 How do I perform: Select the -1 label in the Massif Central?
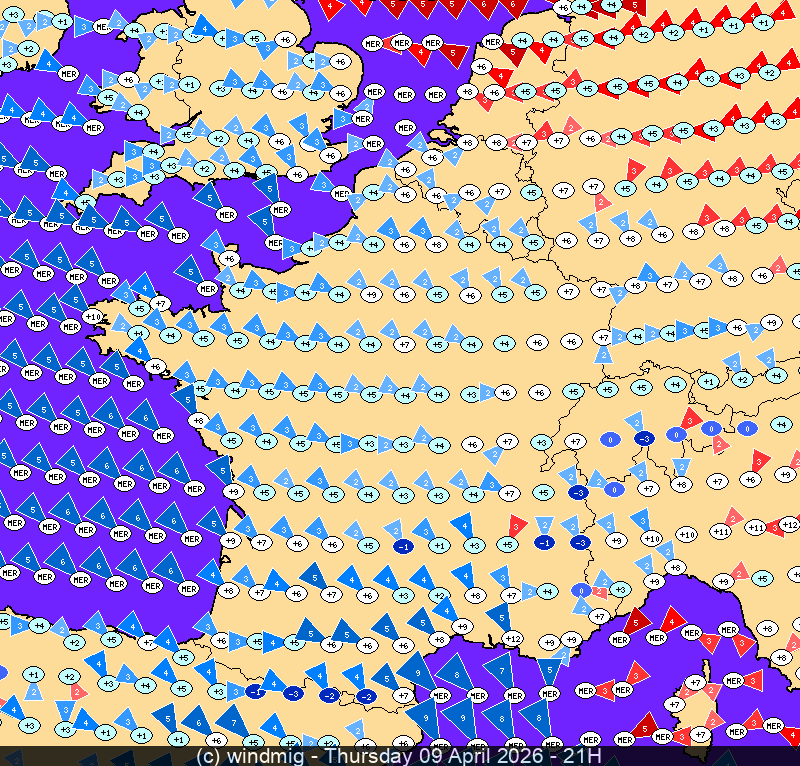click(x=404, y=546)
